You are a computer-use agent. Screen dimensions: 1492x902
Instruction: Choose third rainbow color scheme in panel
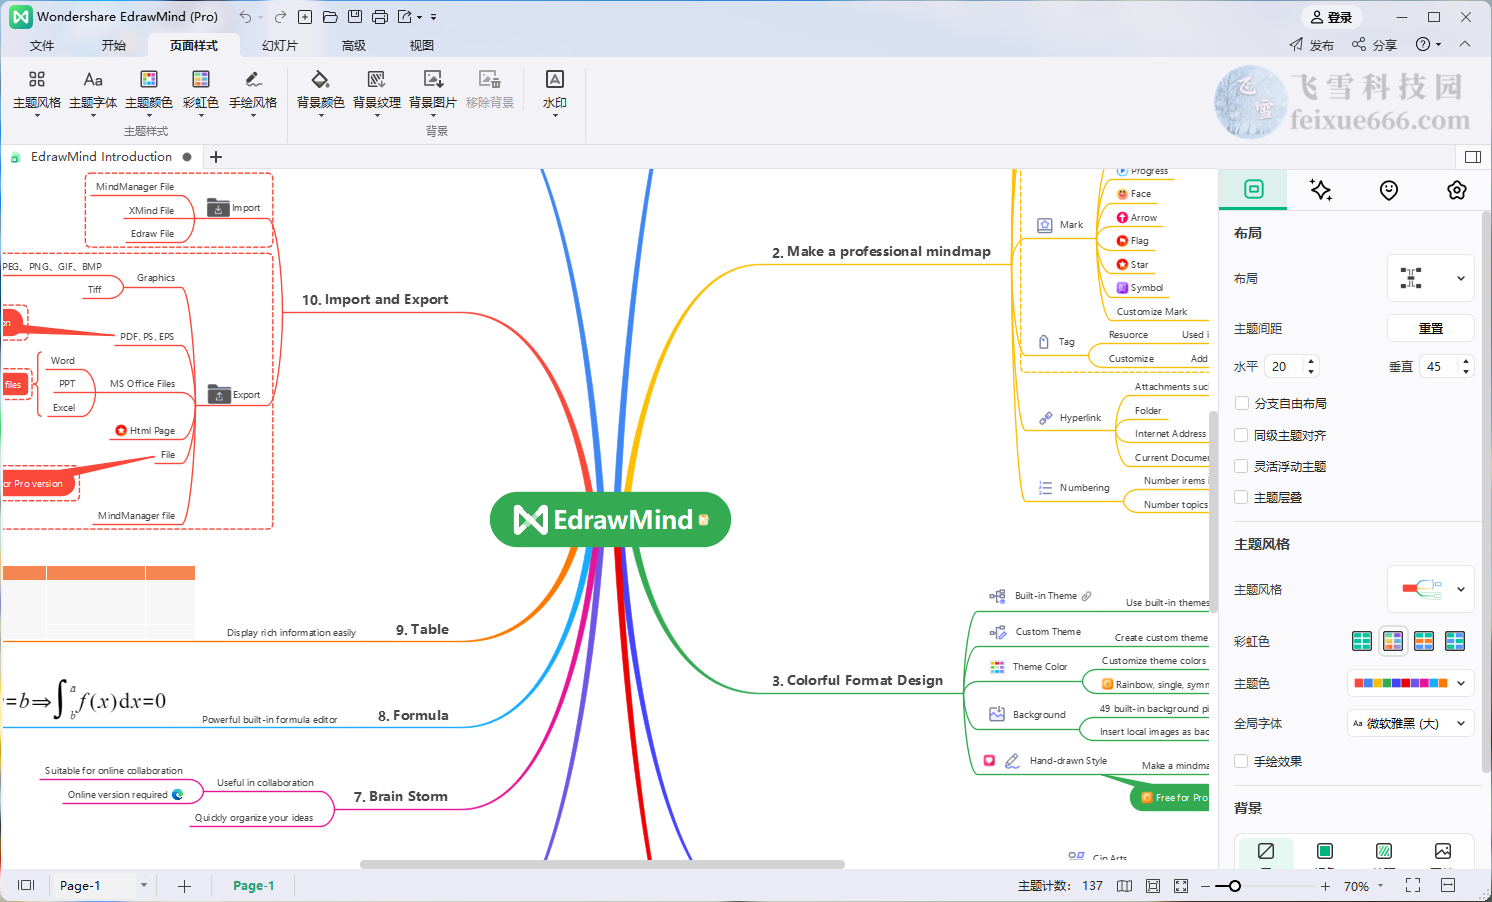pyautogui.click(x=1424, y=641)
